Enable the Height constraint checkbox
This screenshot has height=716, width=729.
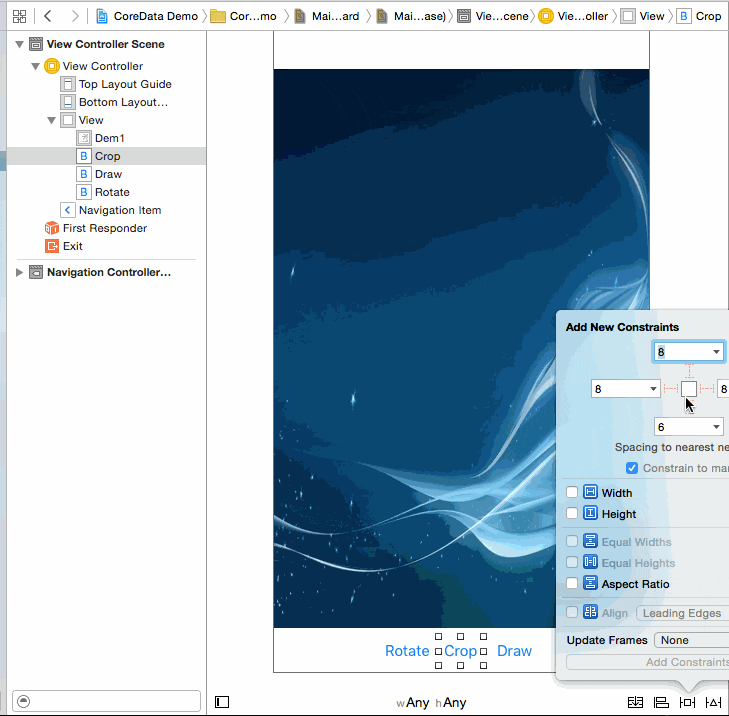(572, 513)
